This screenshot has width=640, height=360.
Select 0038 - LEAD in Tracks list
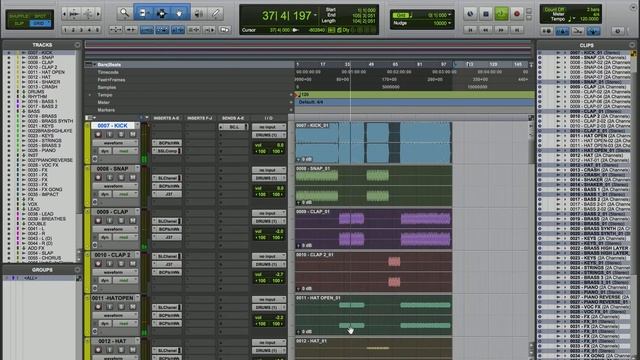coord(40,214)
